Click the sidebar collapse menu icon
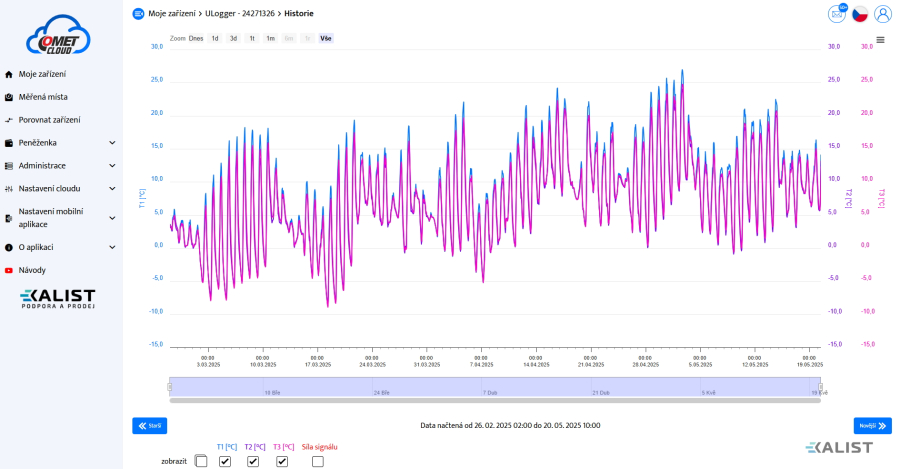This screenshot has height=469, width=900. (138, 14)
